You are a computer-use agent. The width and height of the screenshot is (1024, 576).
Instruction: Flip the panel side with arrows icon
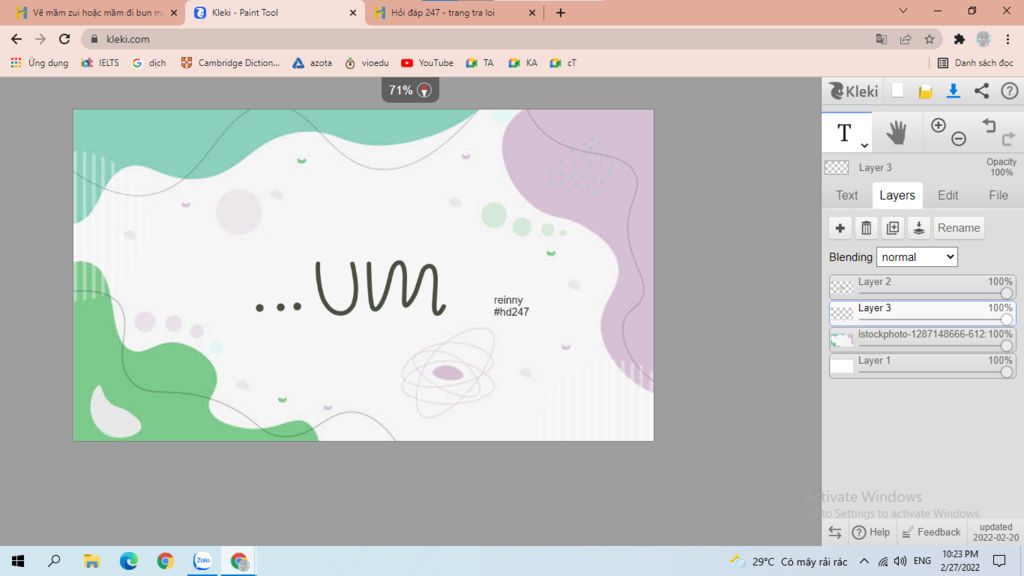[835, 532]
